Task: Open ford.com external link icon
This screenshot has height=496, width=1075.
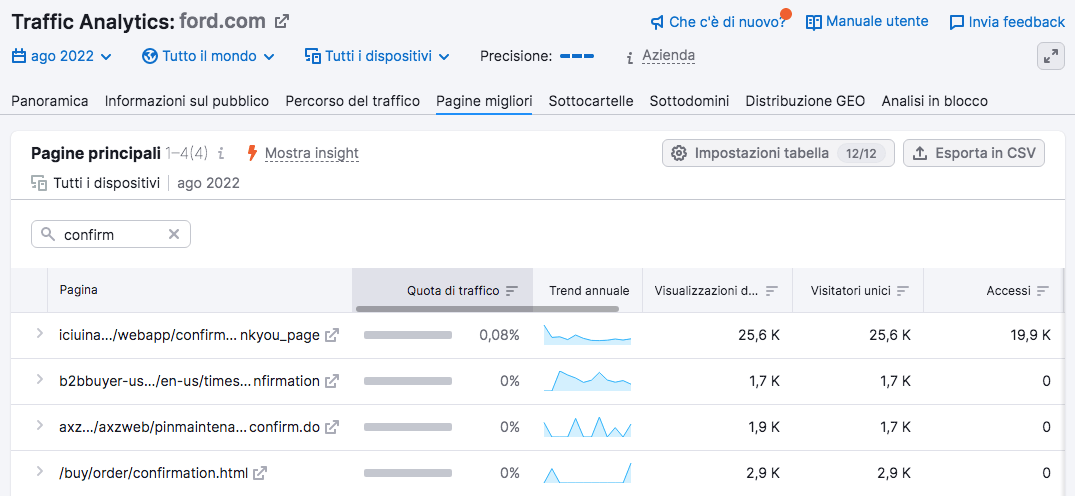Action: [x=282, y=21]
